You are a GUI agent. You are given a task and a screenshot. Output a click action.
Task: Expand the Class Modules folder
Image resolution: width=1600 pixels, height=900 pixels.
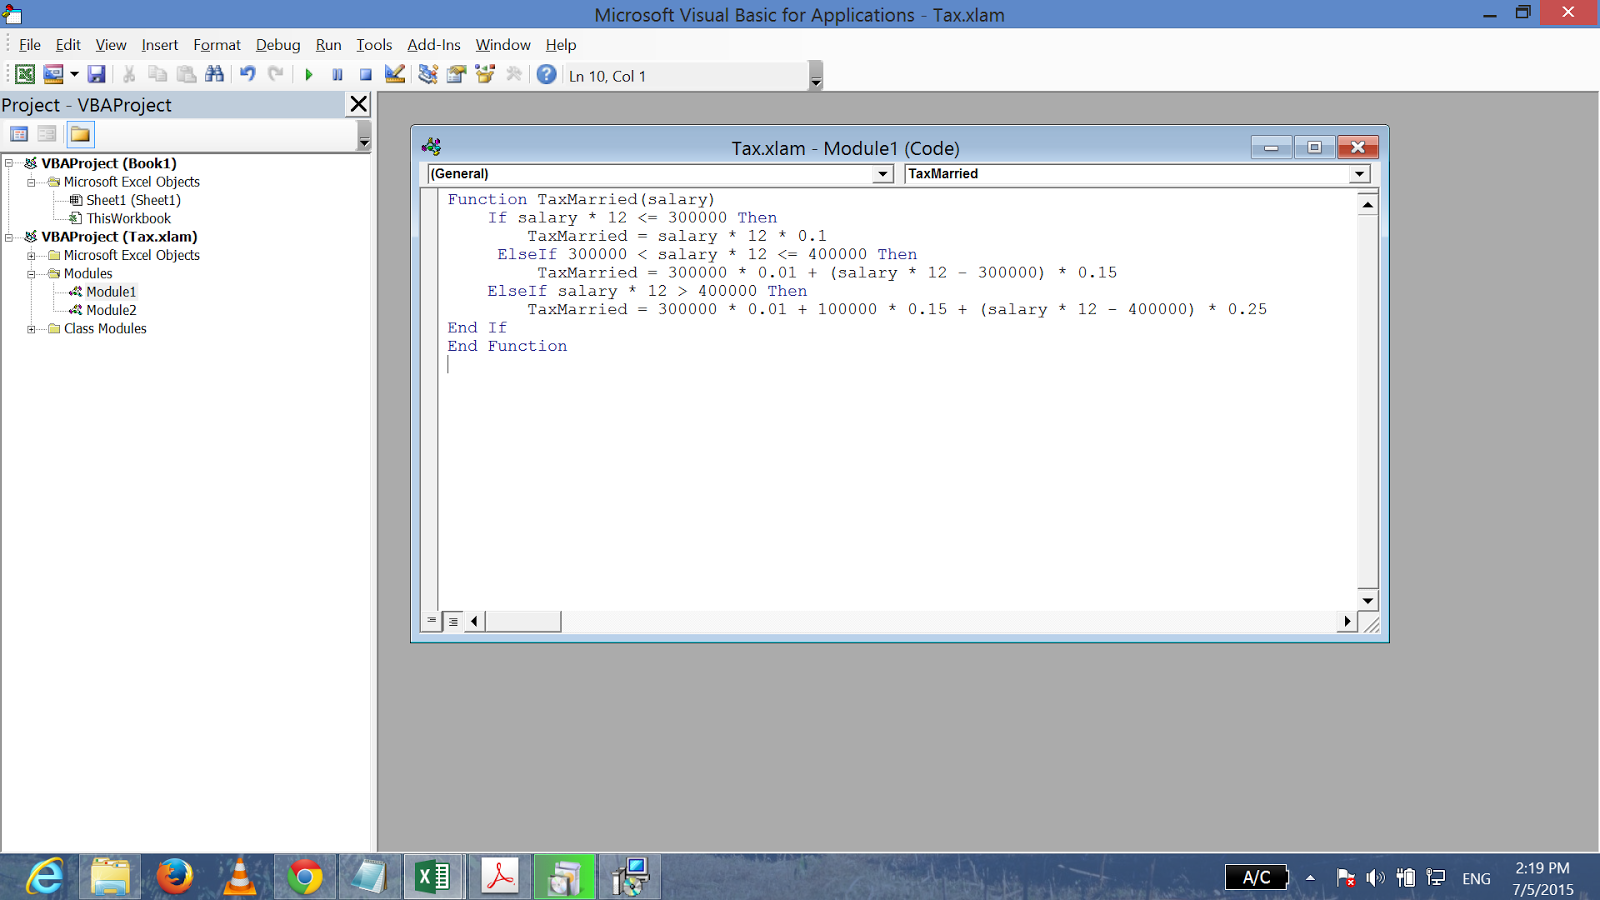31,328
